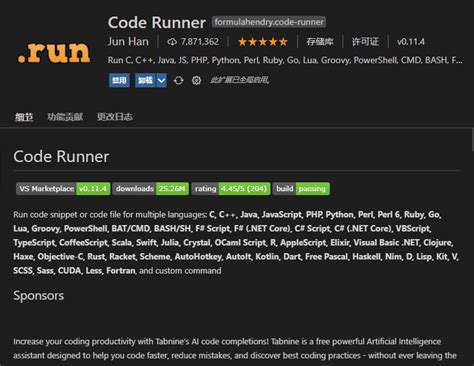The image size is (474, 366).
Task: Click the rating 4.45/5 badge
Action: [231, 189]
